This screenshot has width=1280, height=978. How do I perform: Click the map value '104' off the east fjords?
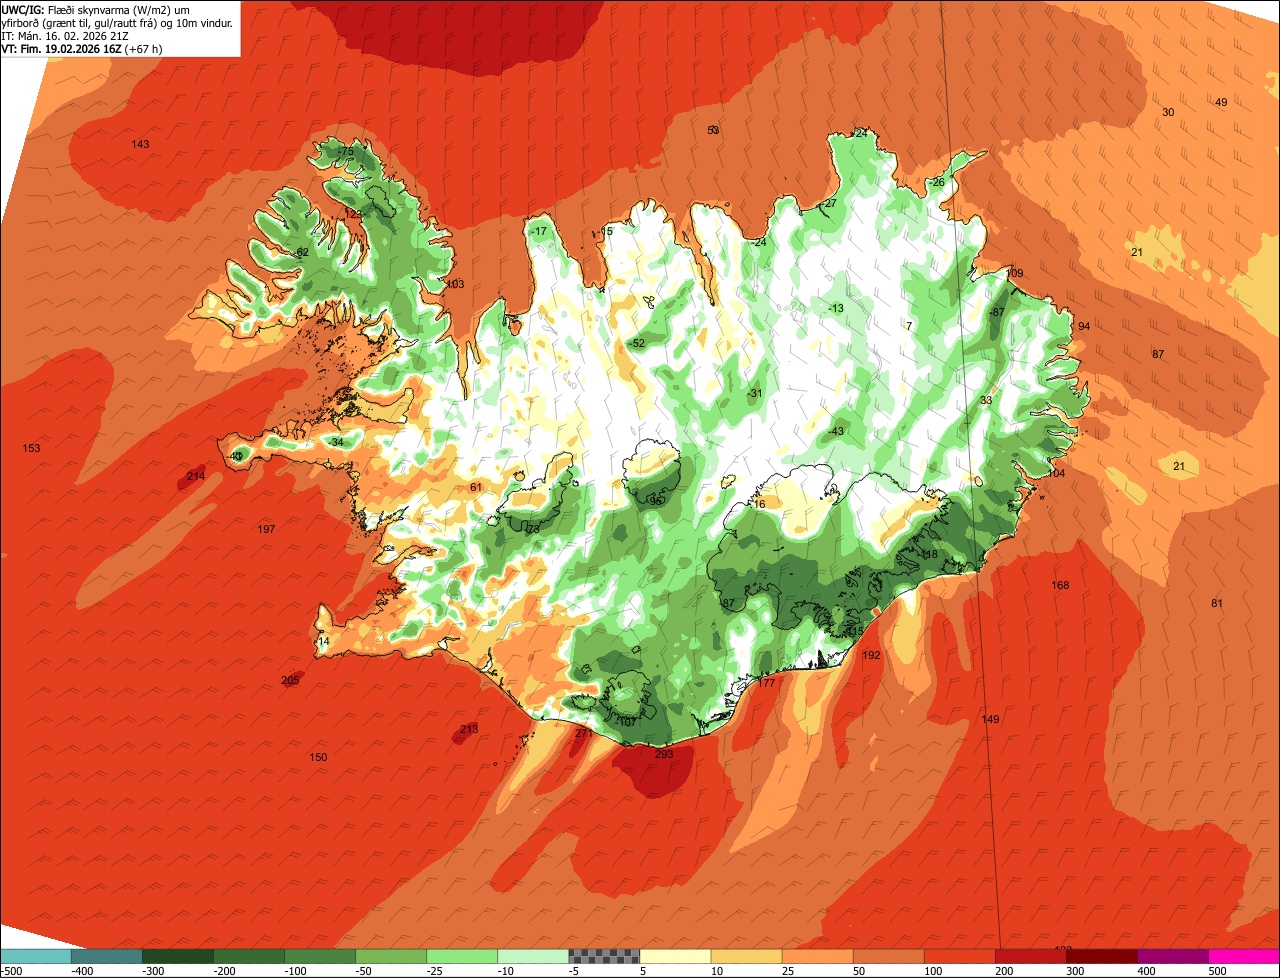coord(1056,474)
